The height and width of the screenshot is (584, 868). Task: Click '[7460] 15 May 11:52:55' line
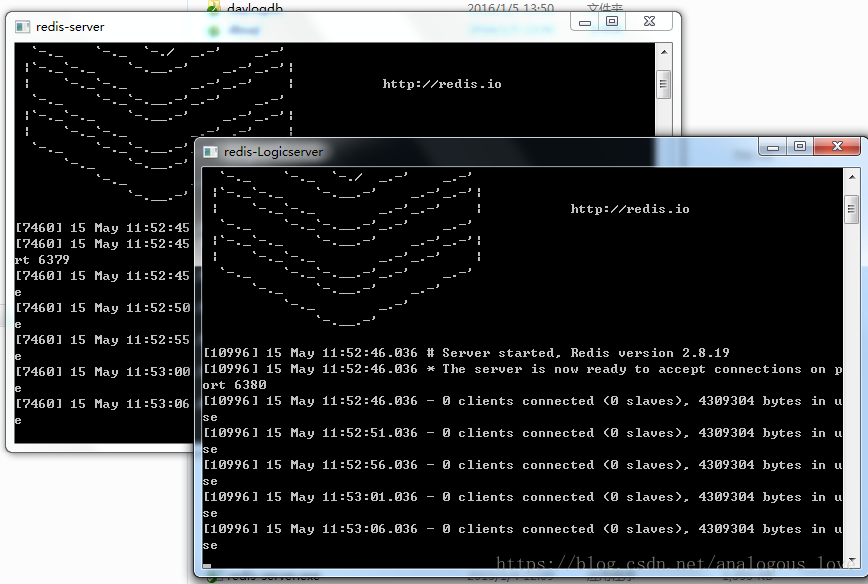[103, 340]
